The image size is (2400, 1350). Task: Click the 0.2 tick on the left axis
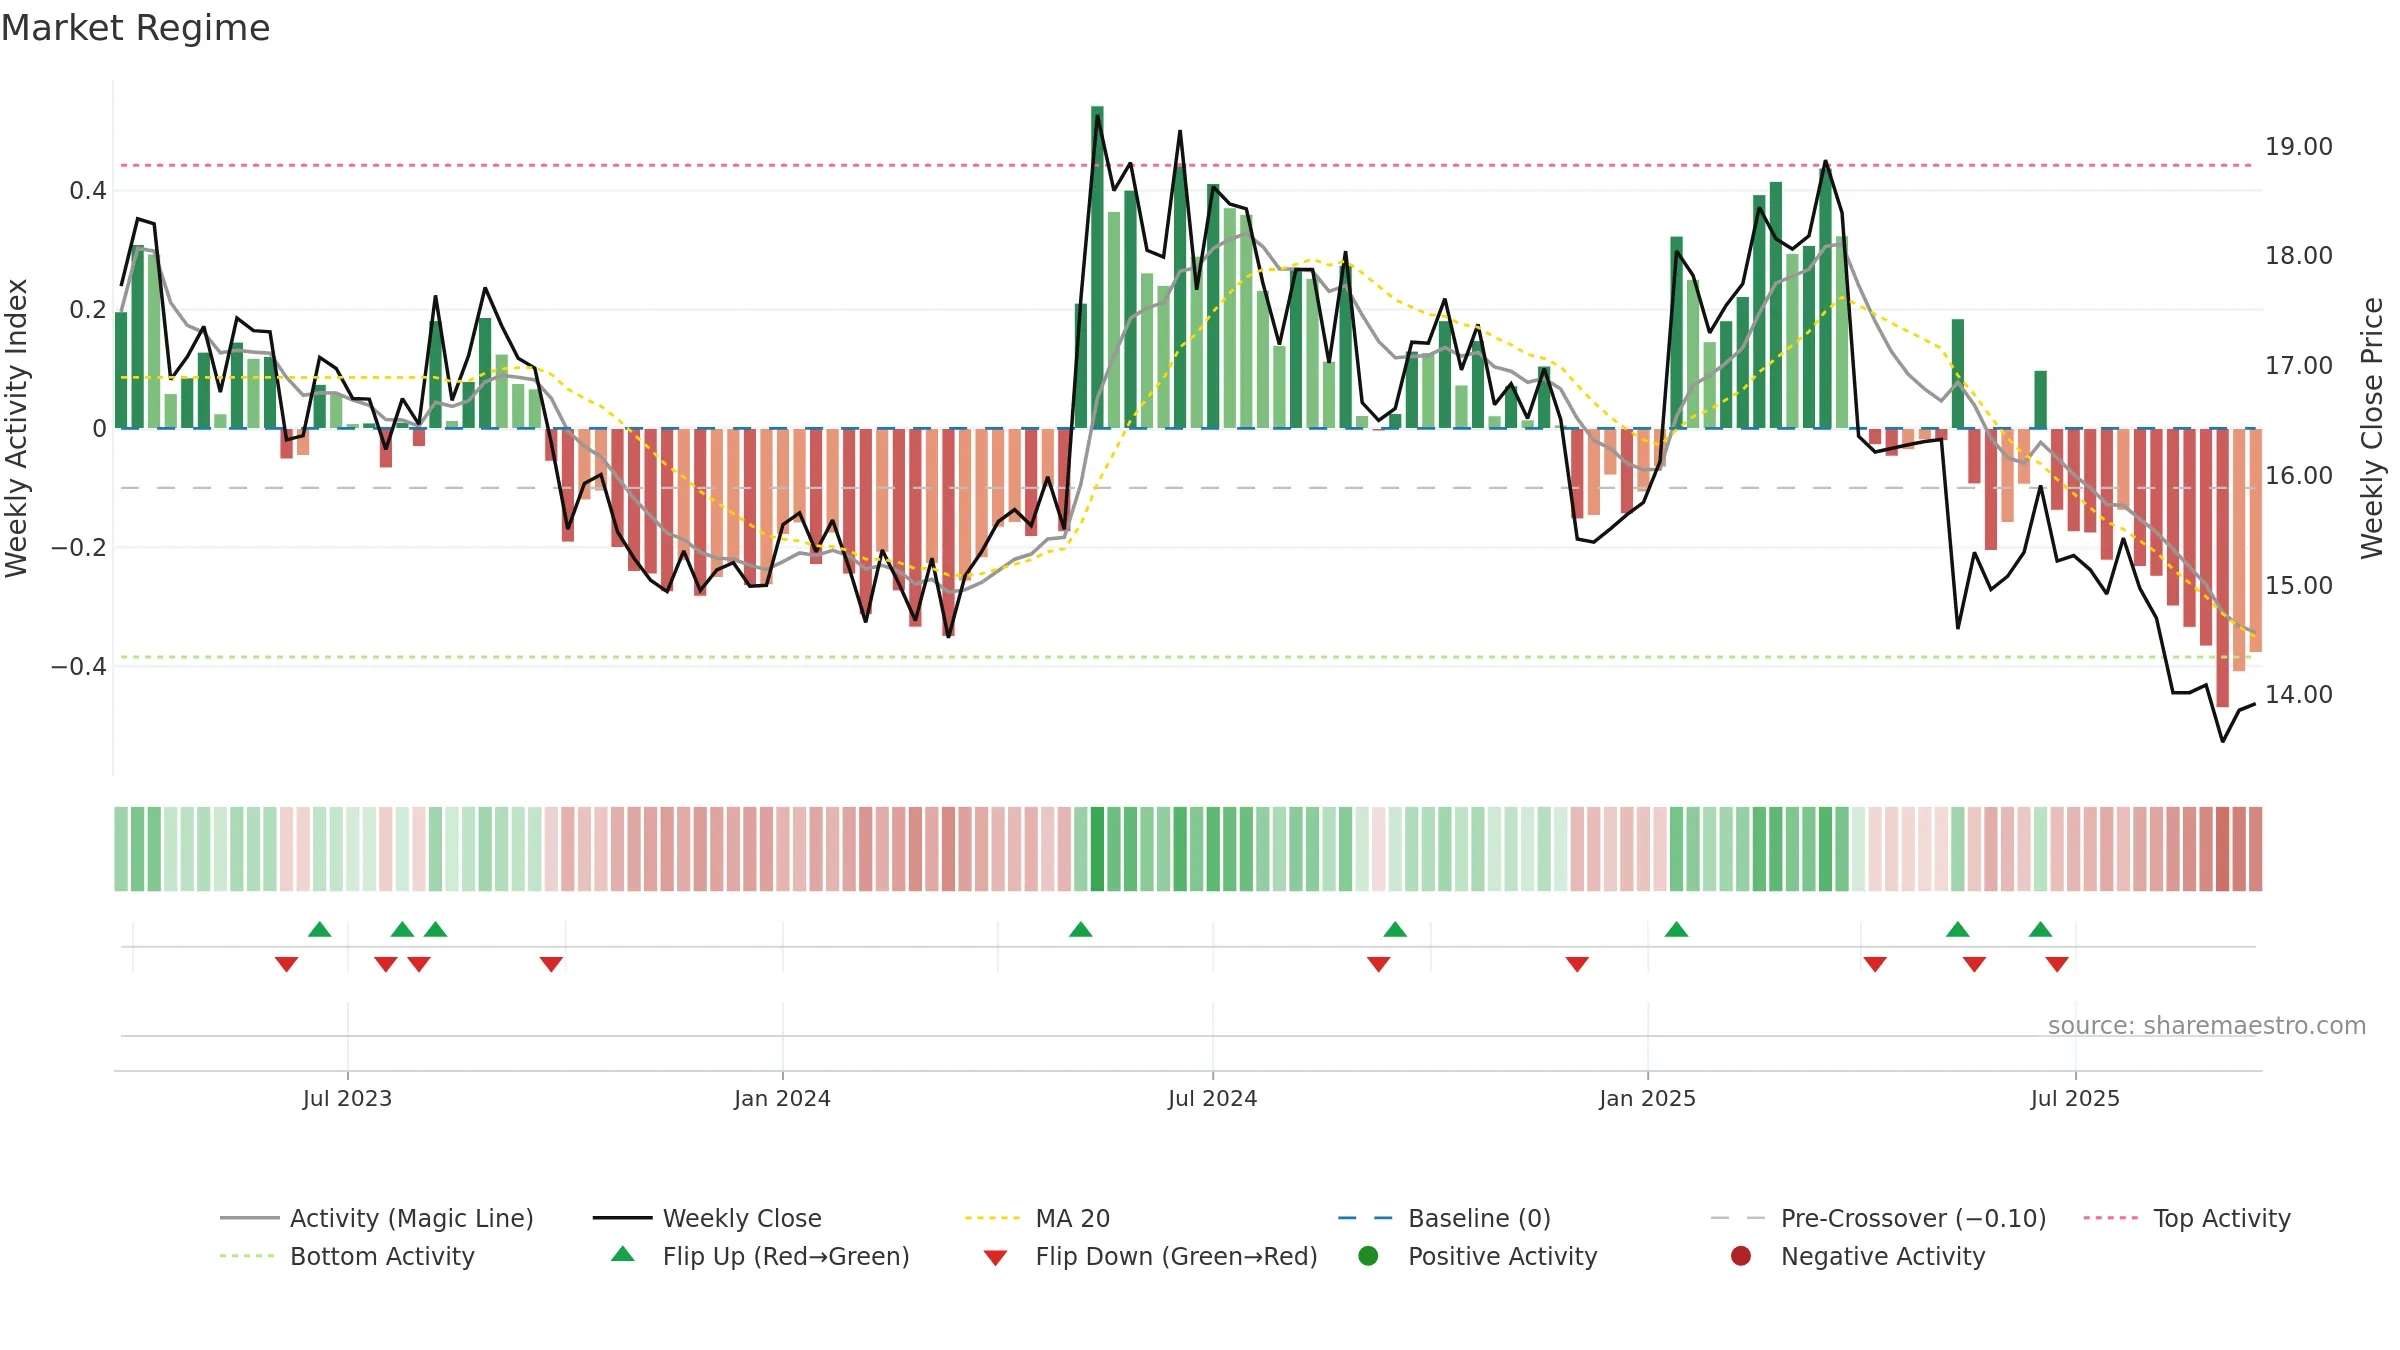tap(88, 309)
